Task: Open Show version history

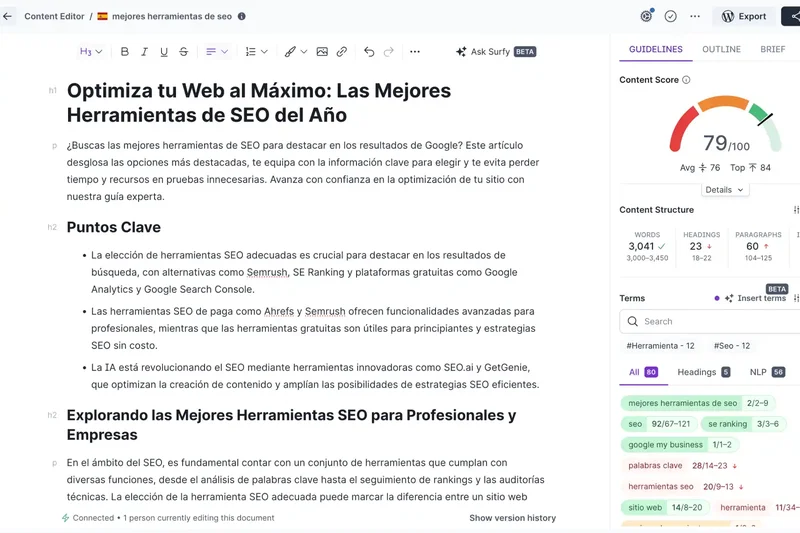Action: [x=512, y=518]
